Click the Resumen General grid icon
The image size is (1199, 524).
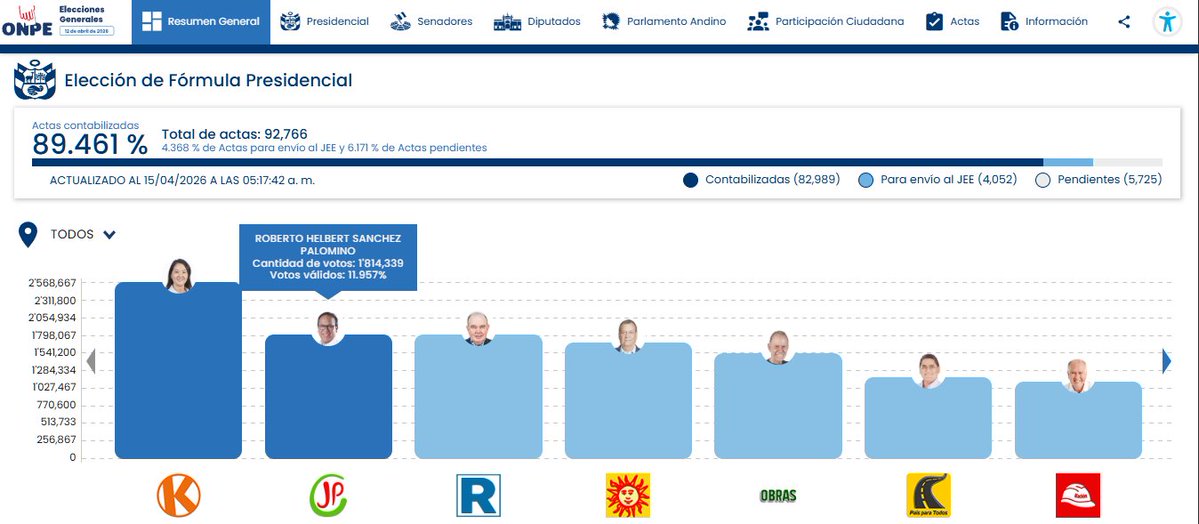pos(151,21)
